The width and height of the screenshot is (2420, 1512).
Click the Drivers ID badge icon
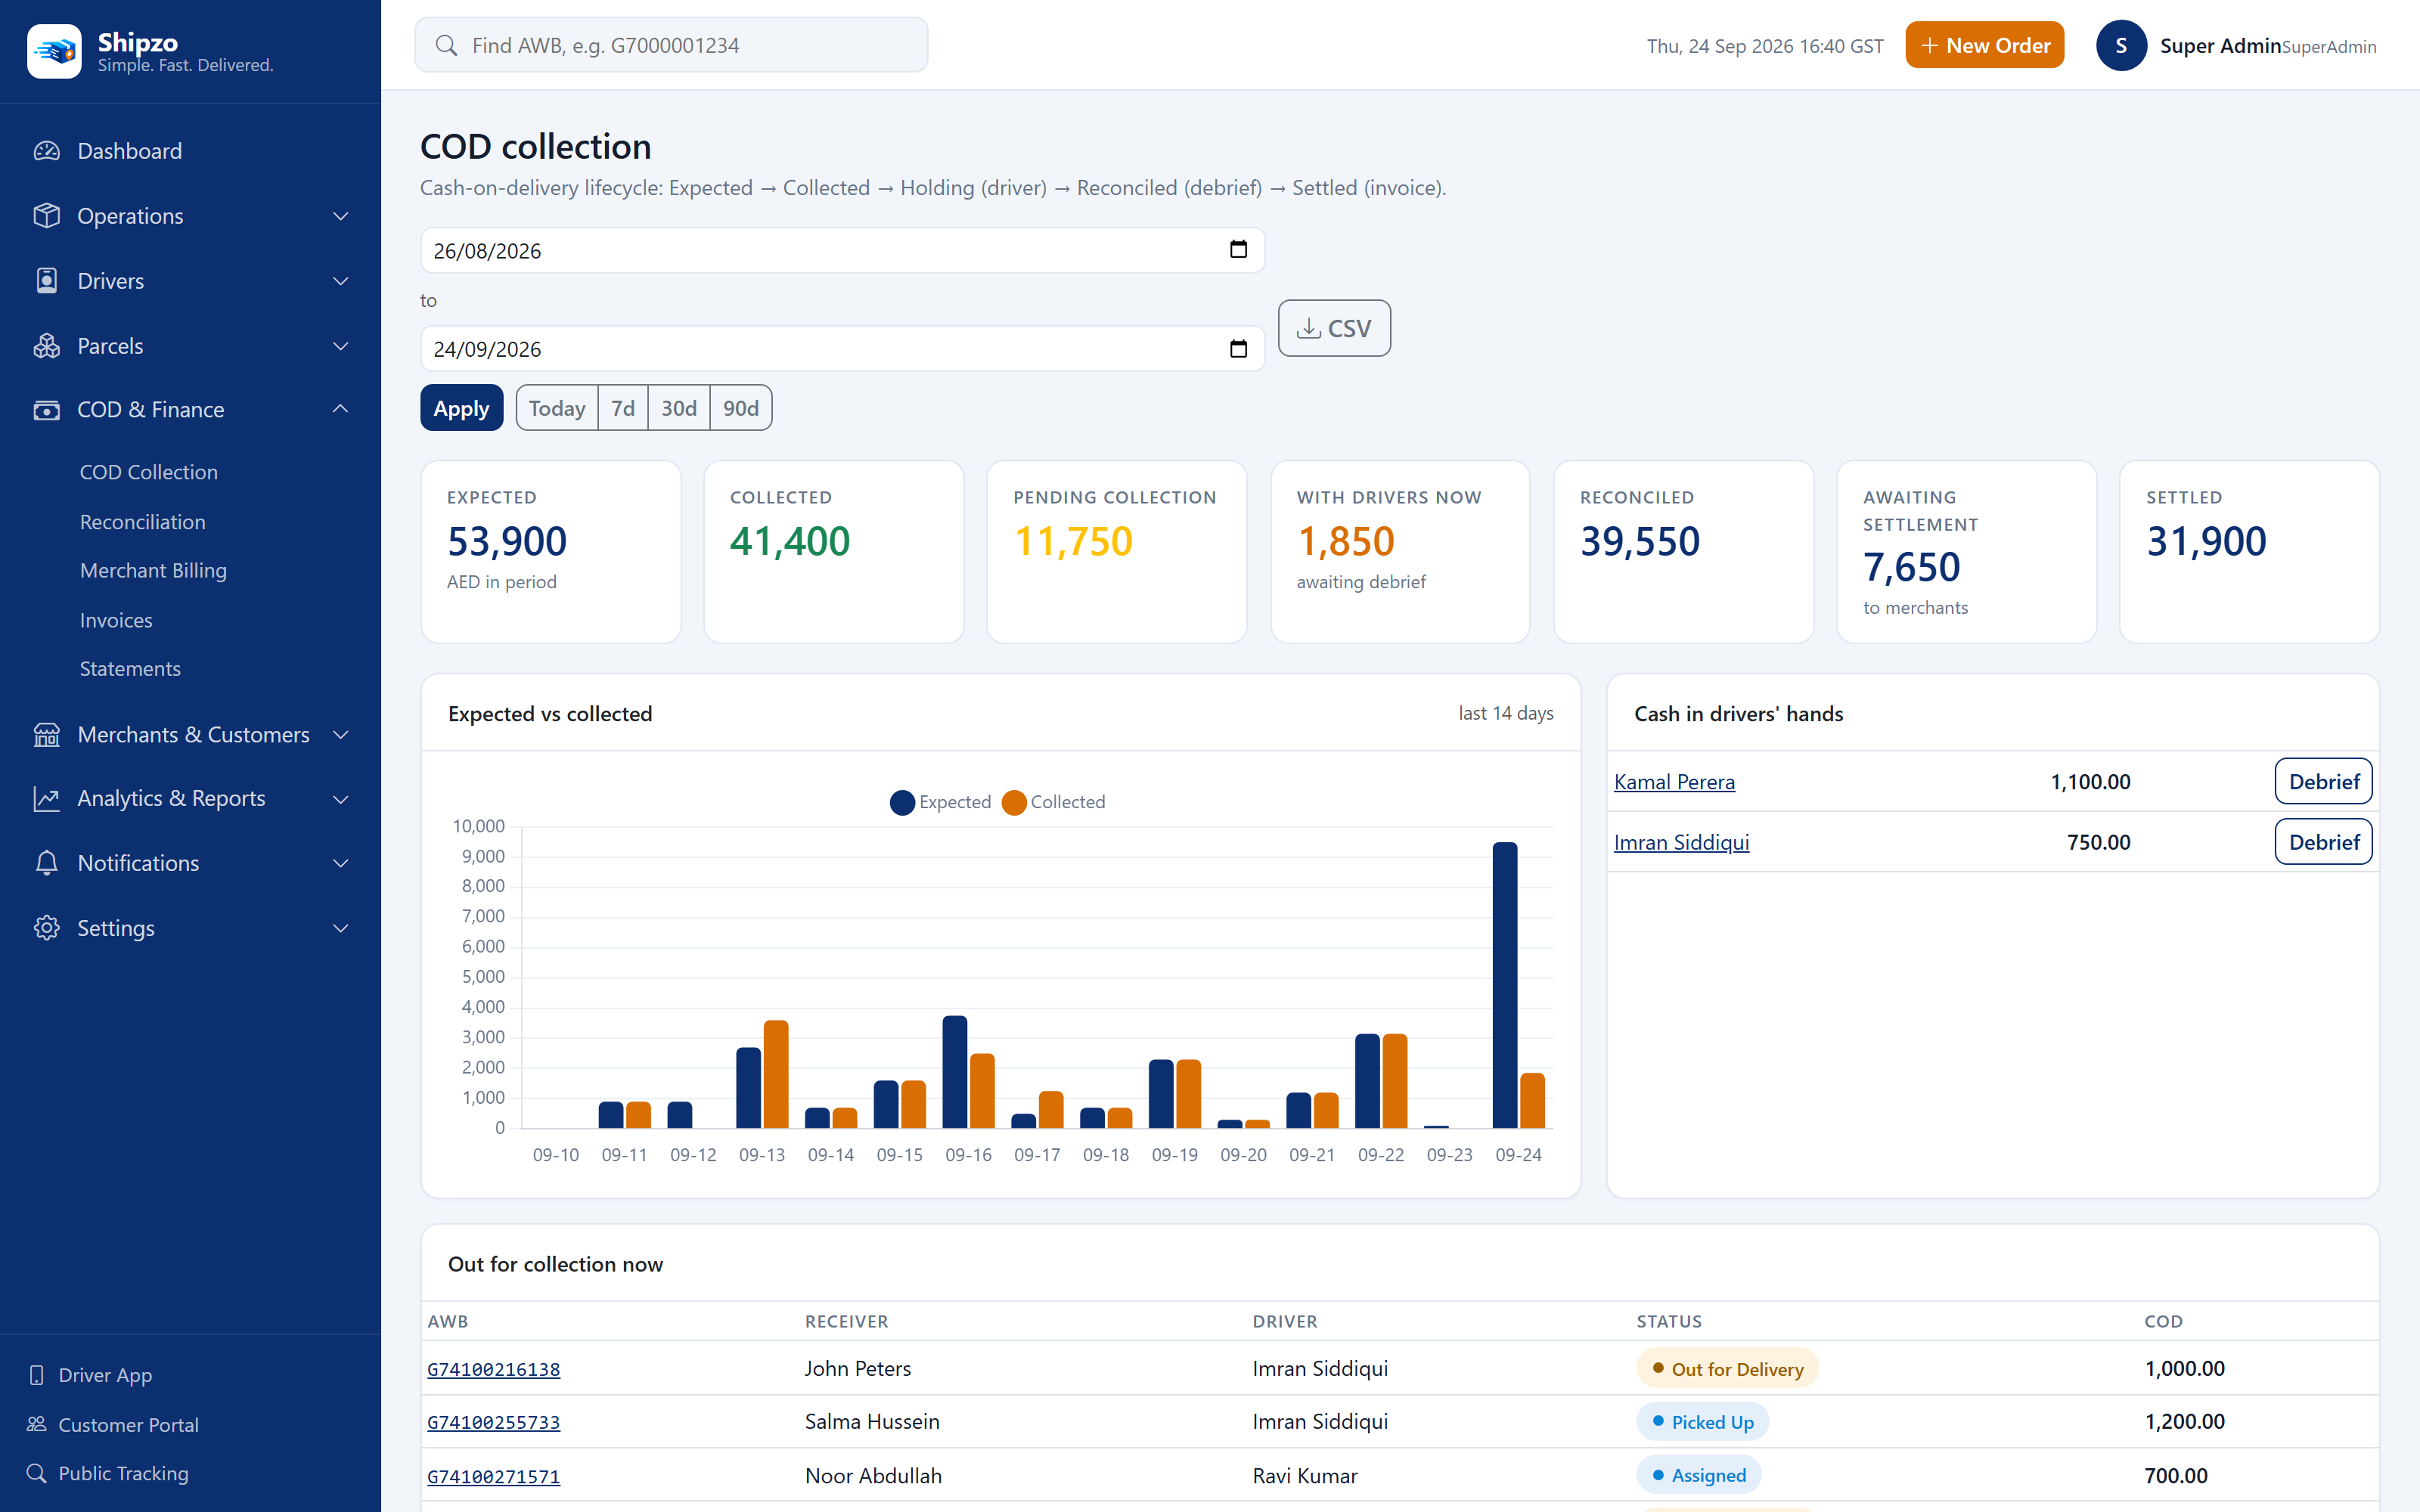pos(46,281)
